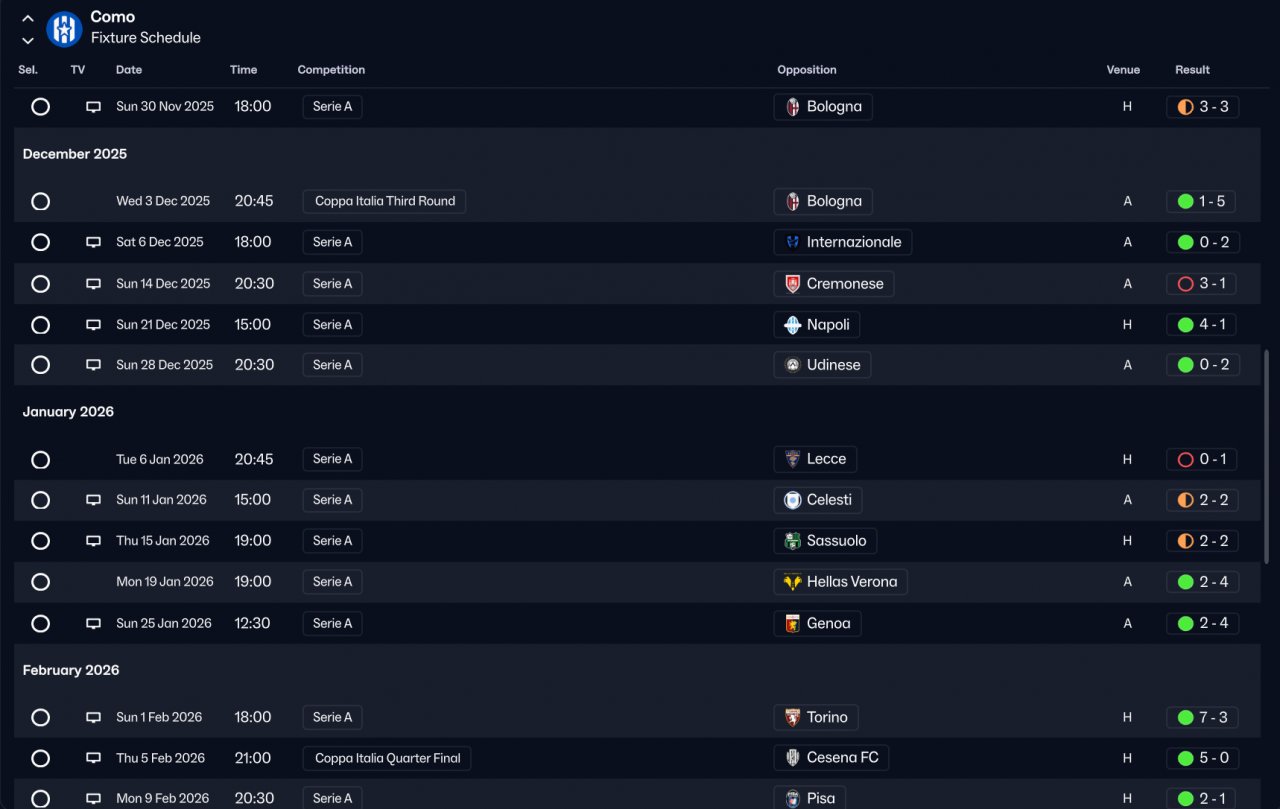Open Serie A tag on the Sassuolo row
The image size is (1280, 809).
(x=332, y=541)
